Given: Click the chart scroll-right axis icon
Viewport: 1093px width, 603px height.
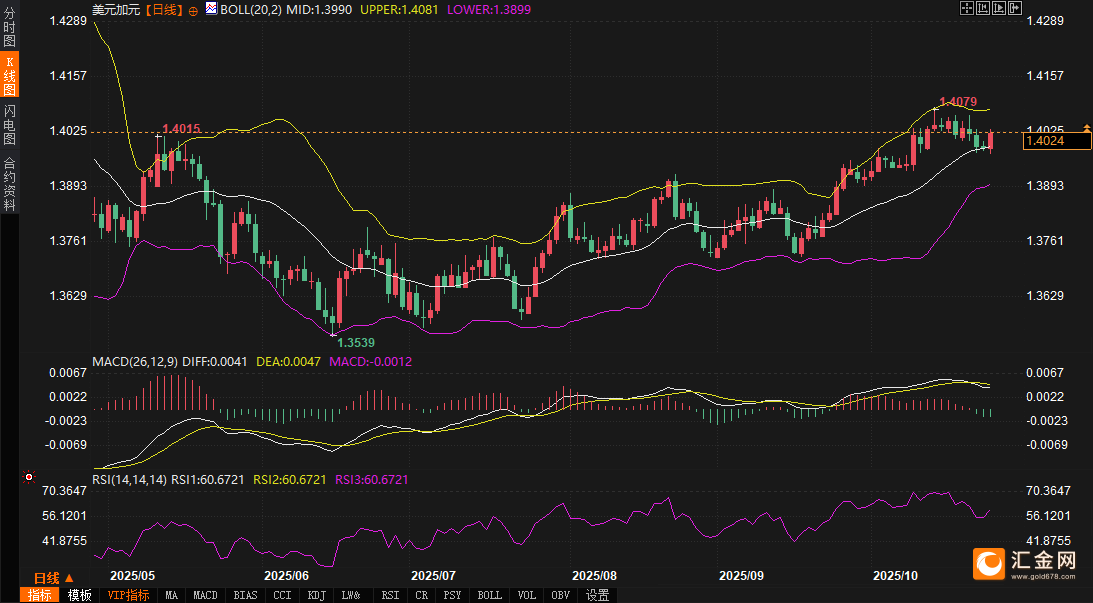Looking at the screenshot, I should point(999,9).
